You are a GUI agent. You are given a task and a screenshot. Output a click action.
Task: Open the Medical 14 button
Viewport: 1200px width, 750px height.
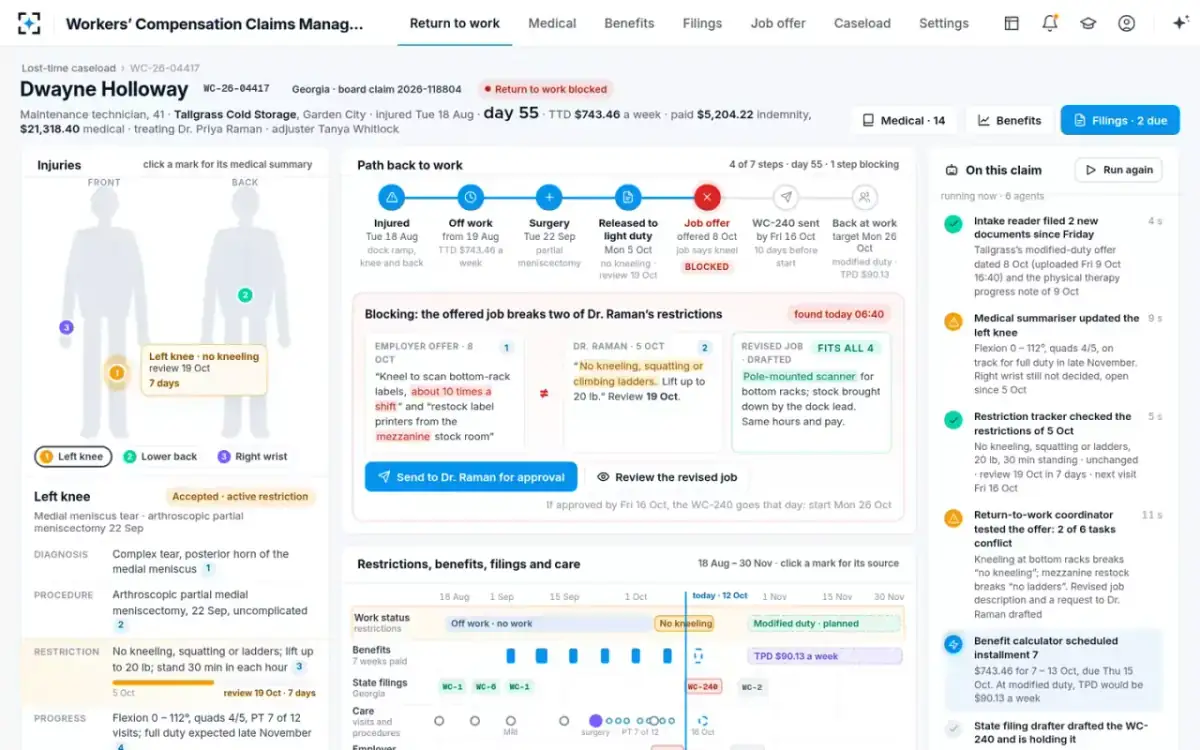pos(904,120)
